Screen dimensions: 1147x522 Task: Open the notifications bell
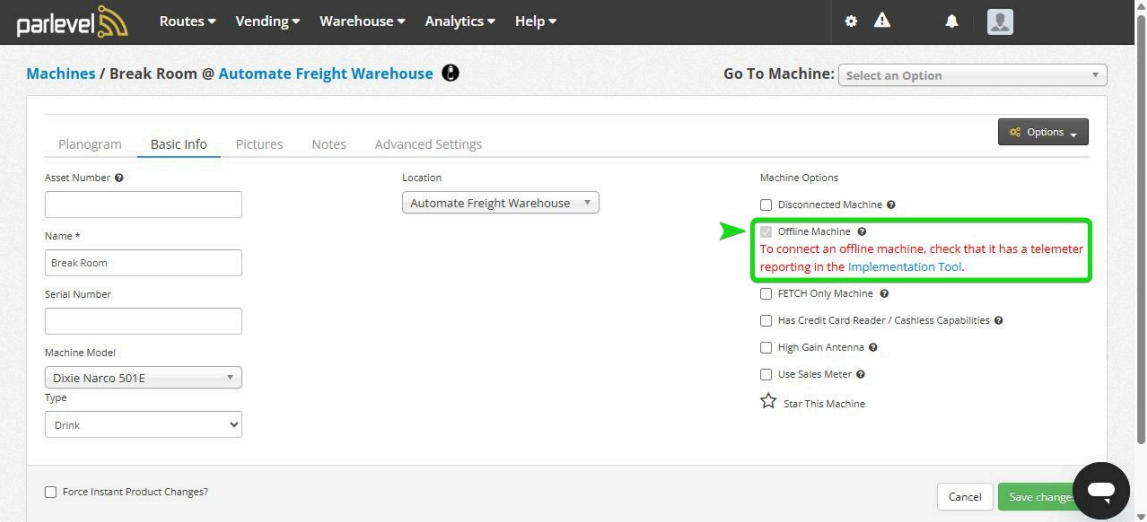pyautogui.click(x=952, y=22)
